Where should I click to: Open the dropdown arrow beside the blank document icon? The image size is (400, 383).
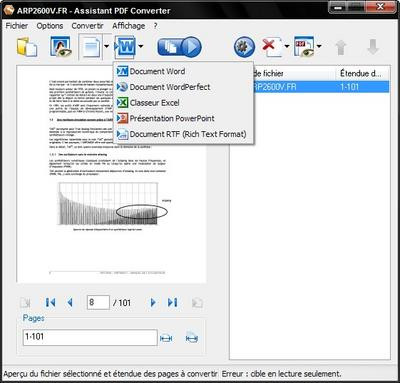click(x=107, y=46)
